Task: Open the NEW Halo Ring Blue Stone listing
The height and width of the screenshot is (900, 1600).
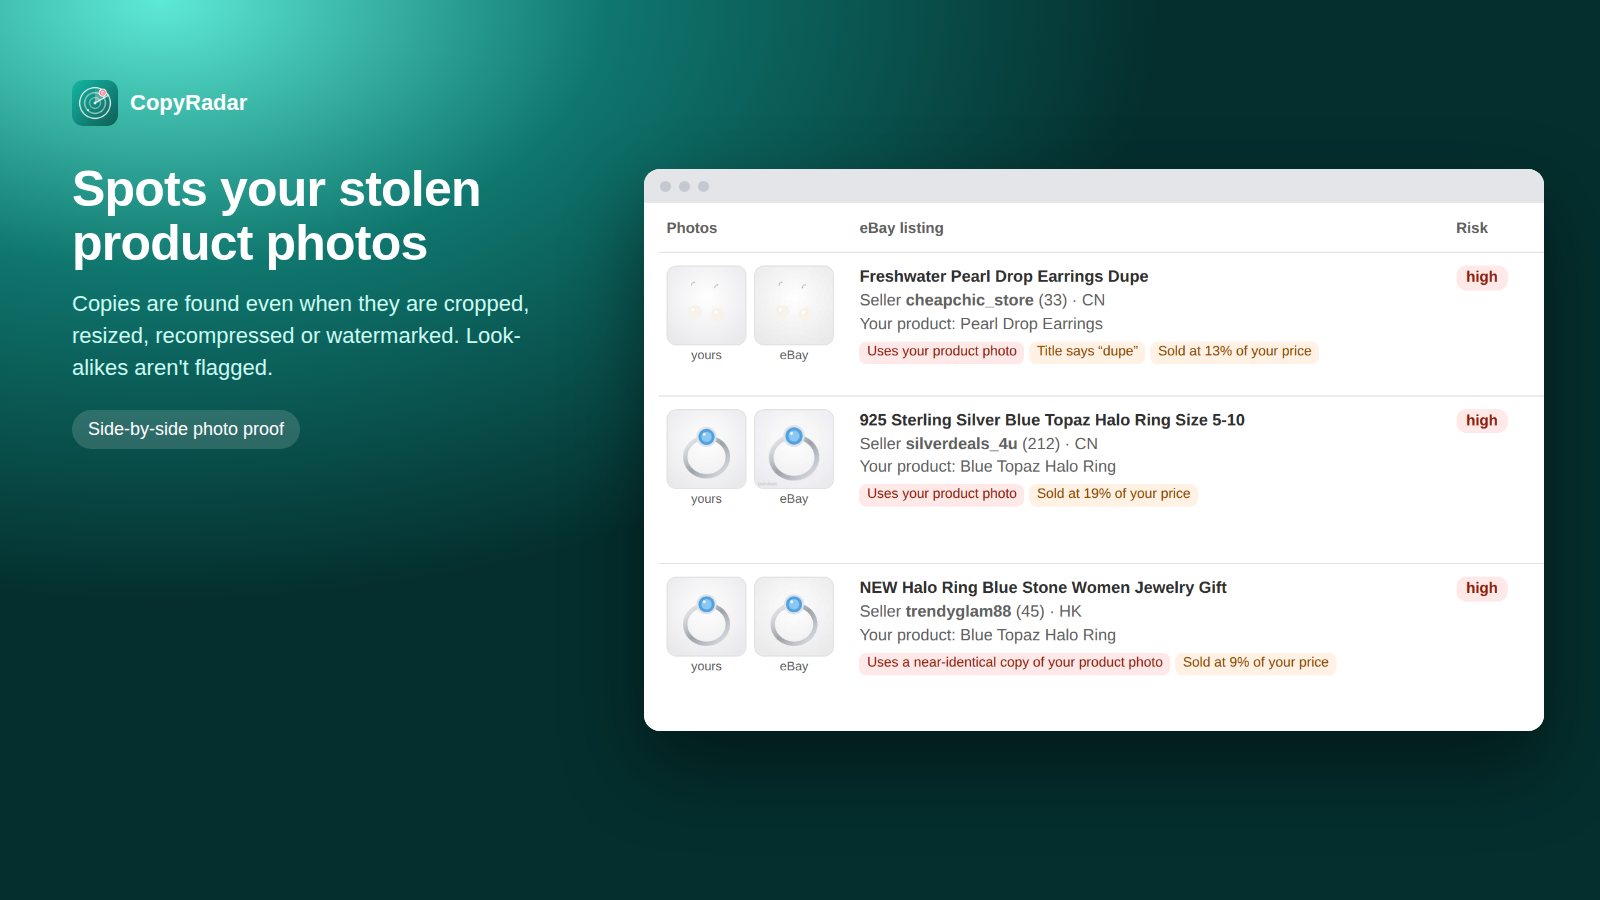Action: pyautogui.click(x=1043, y=588)
